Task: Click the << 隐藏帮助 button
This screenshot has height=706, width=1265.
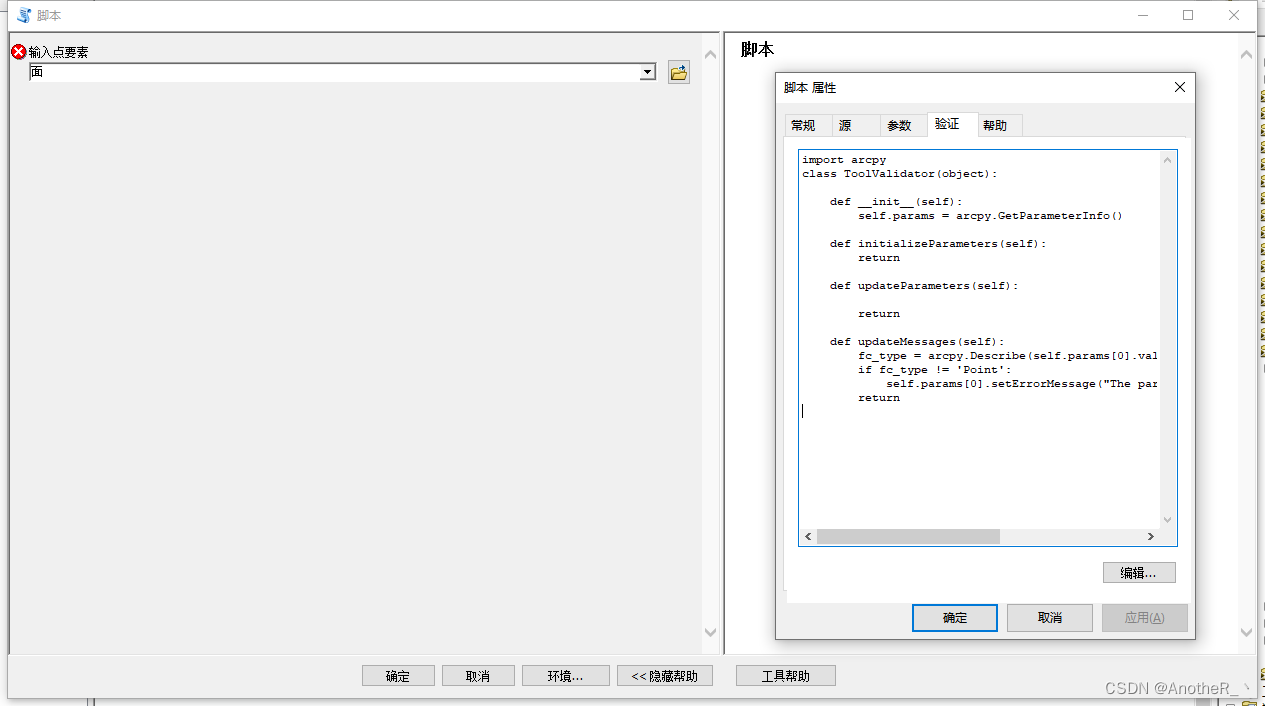Action: tap(665, 676)
